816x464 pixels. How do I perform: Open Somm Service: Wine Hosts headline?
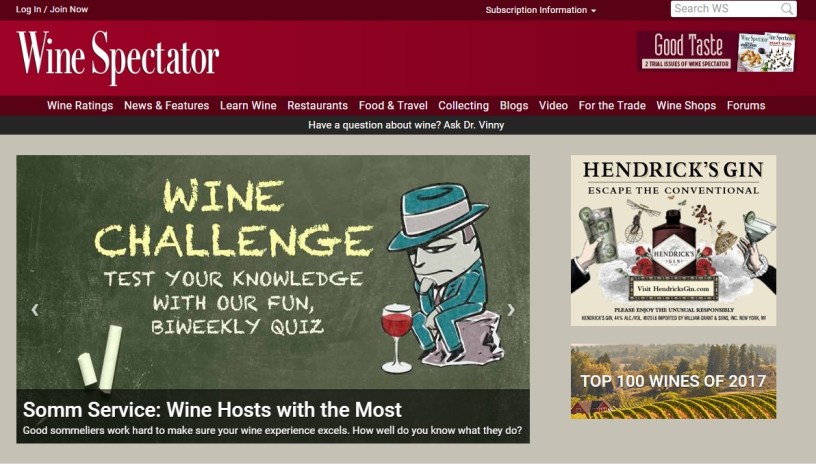pyautogui.click(x=212, y=410)
